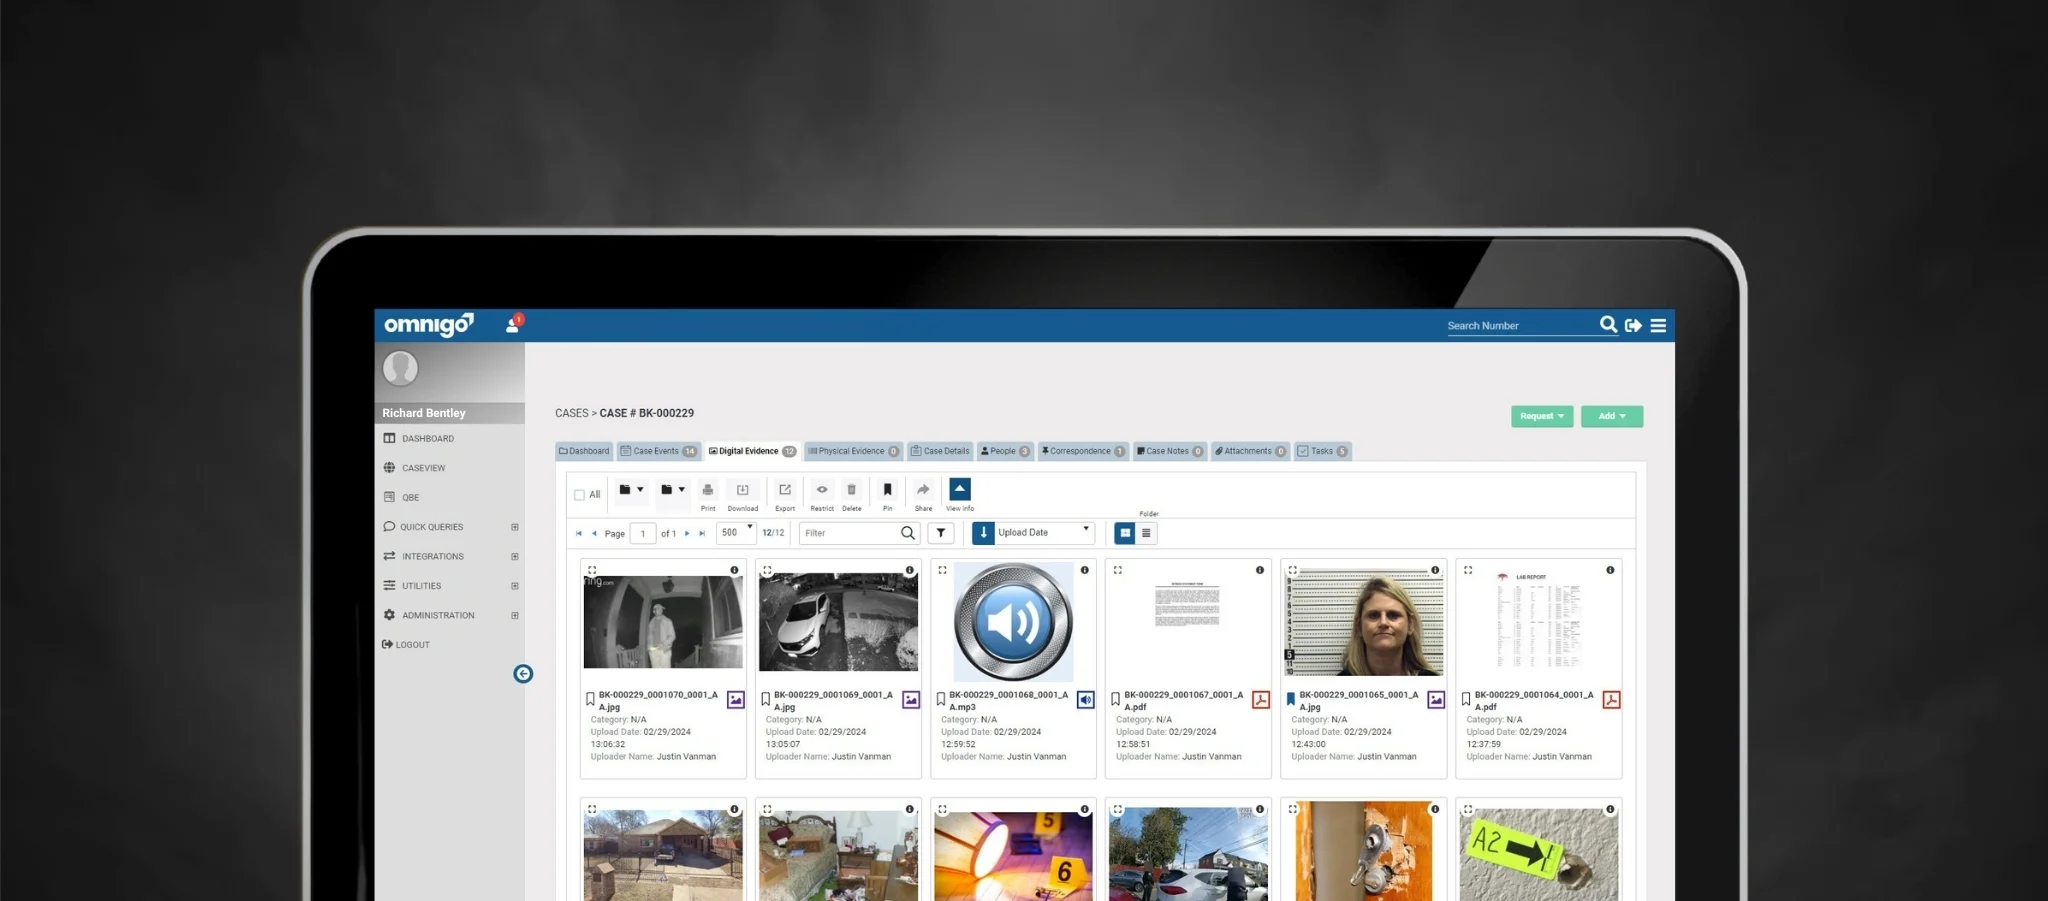Screen dimensions: 2048x901
Task: Open the Attachments tab
Action: 1251,451
